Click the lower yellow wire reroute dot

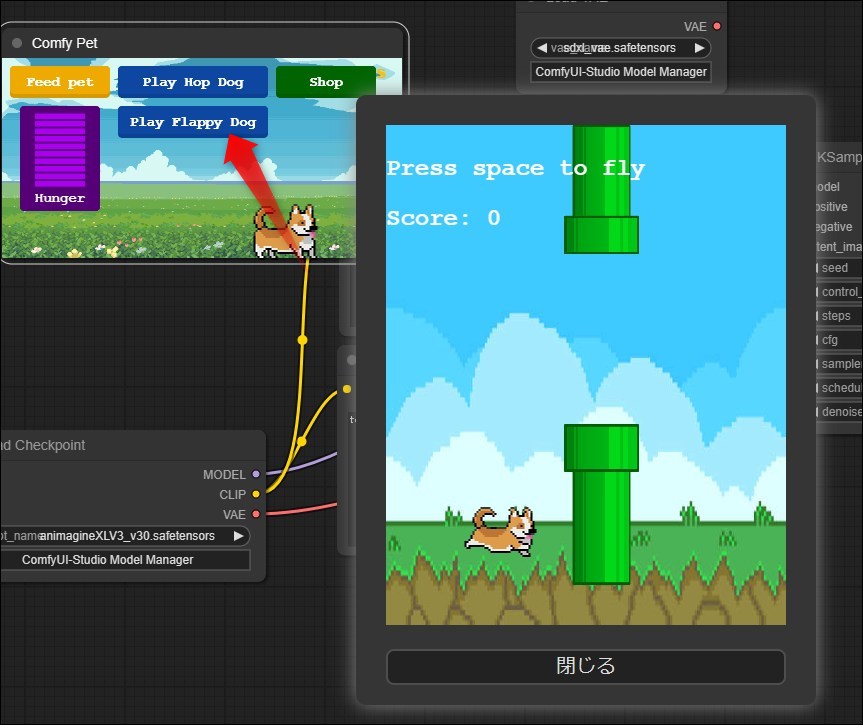[x=302, y=441]
